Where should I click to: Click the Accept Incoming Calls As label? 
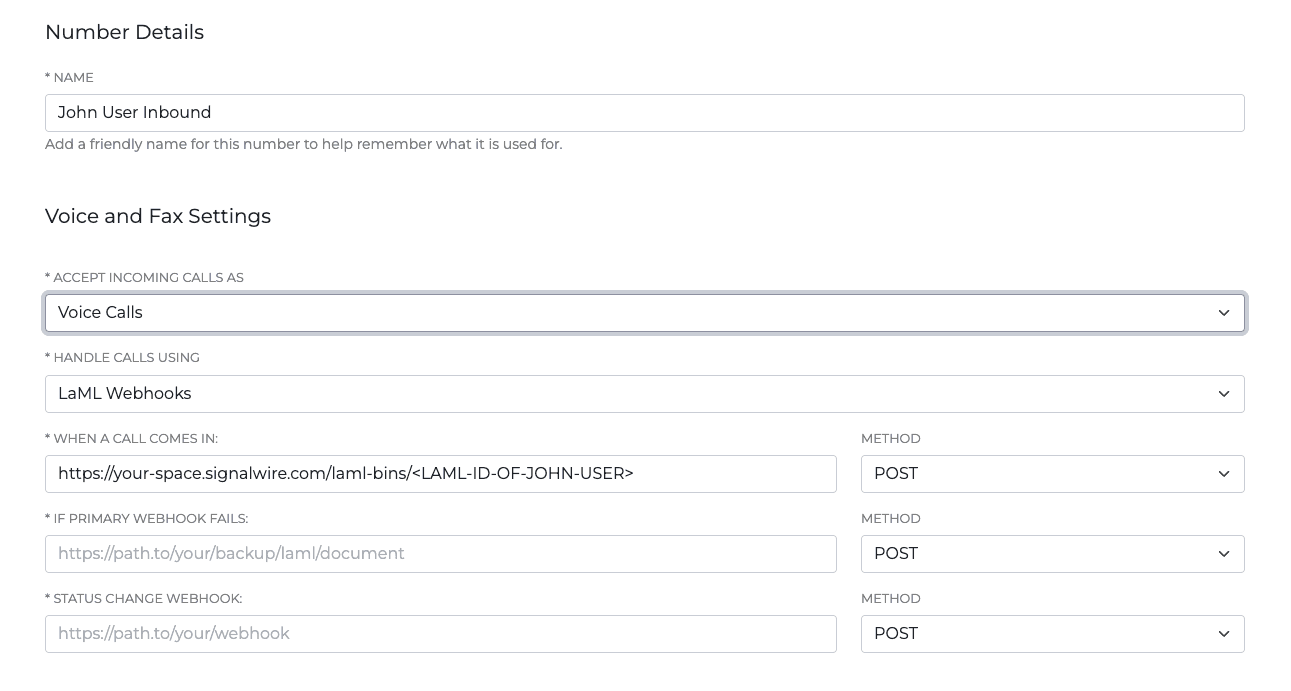(144, 277)
